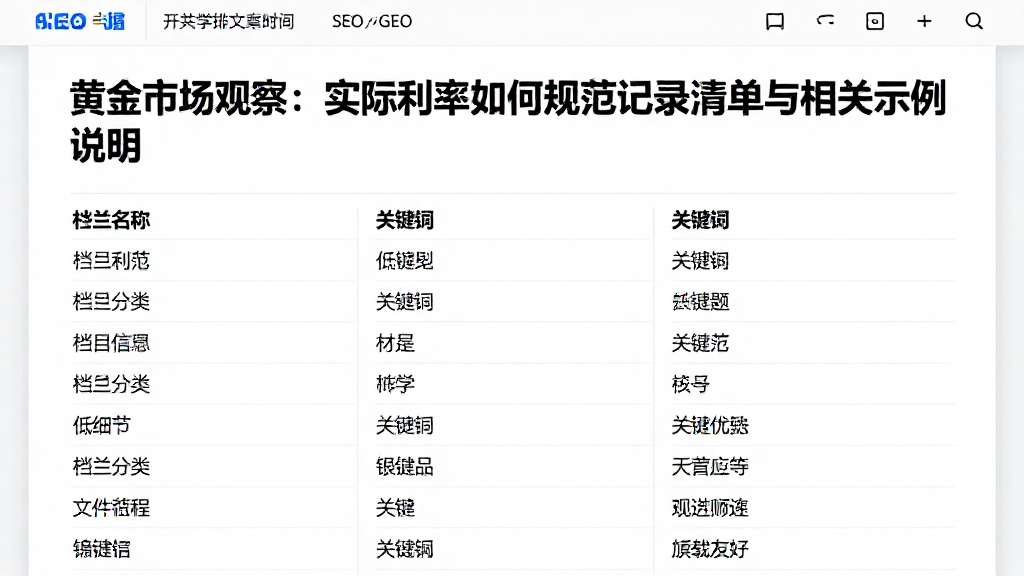Viewport: 1024px width, 576px height.
Task: Select the first-column cell beside 材是
Action: 111,343
